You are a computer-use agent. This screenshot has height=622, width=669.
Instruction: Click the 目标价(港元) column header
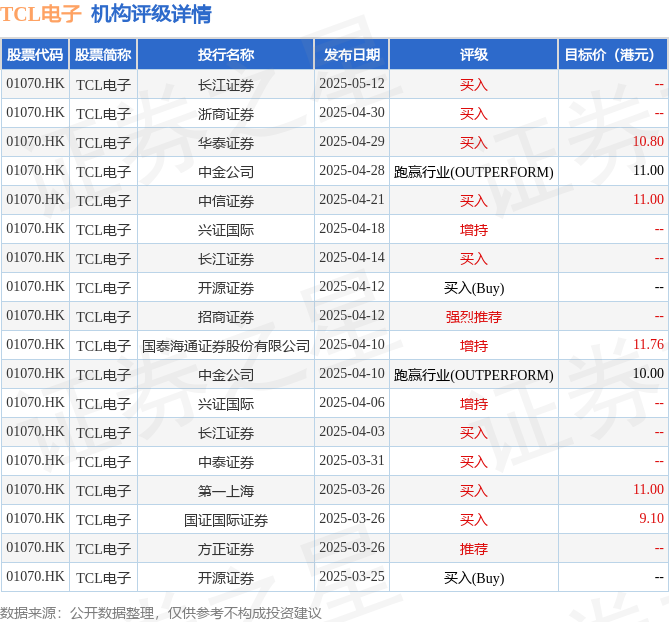tap(613, 55)
